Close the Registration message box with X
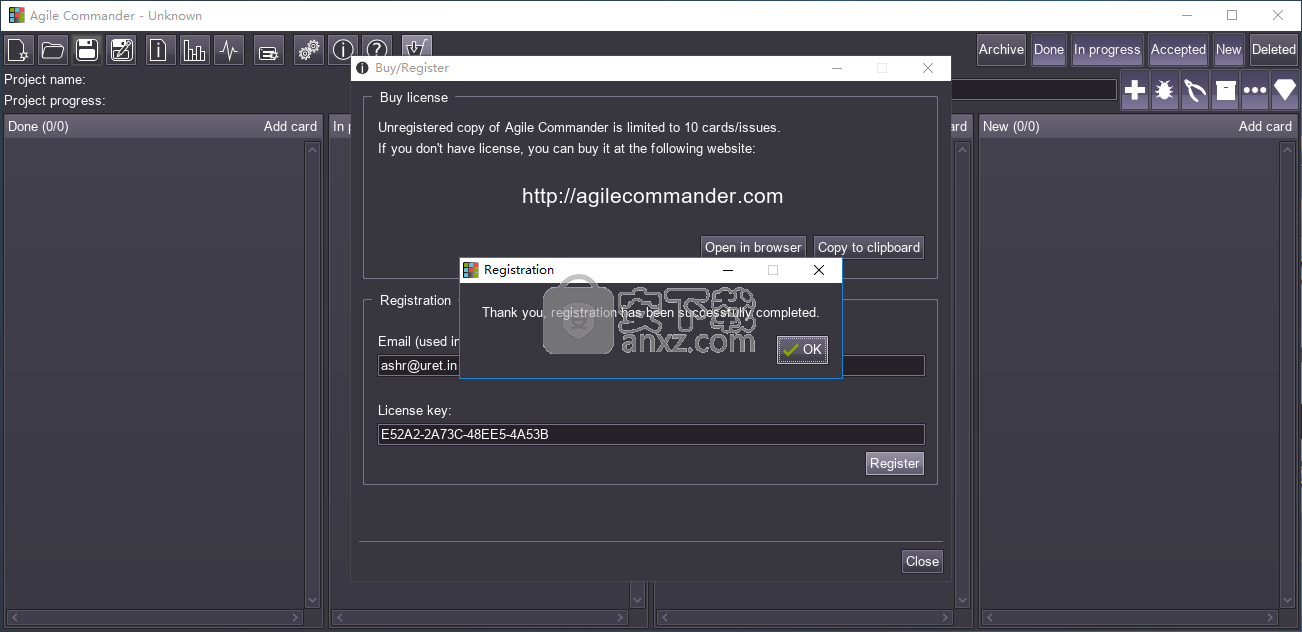Image resolution: width=1302 pixels, height=632 pixels. click(819, 270)
